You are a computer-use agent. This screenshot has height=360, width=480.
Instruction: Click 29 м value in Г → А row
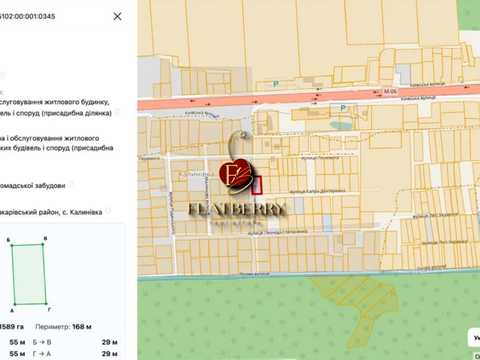(x=110, y=353)
